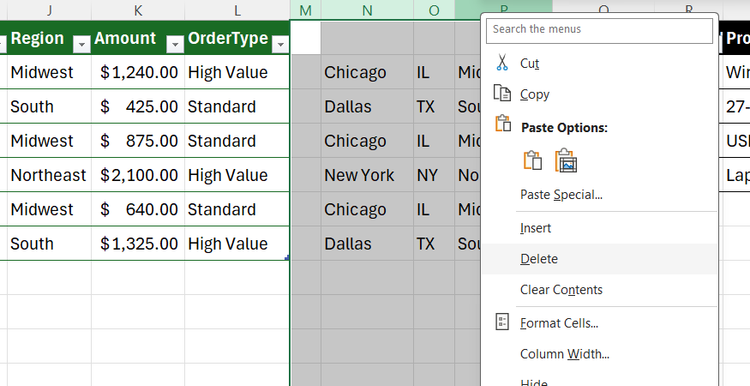Viewport: 750px width, 386px height.
Task: Choose the plain Paste clipboard option
Action: (x=533, y=161)
